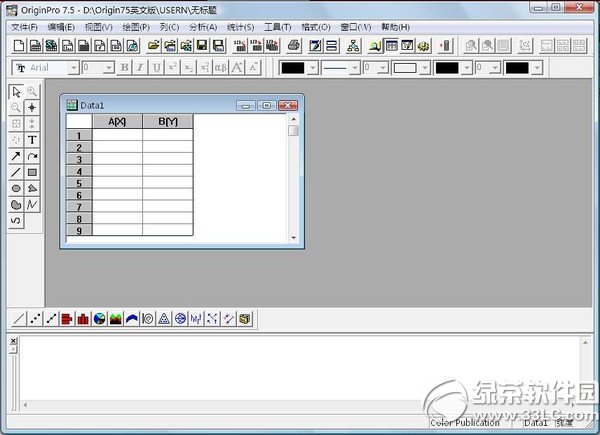Open the fill pattern dropdown with white box
The height and width of the screenshot is (435, 600).
(x=425, y=68)
